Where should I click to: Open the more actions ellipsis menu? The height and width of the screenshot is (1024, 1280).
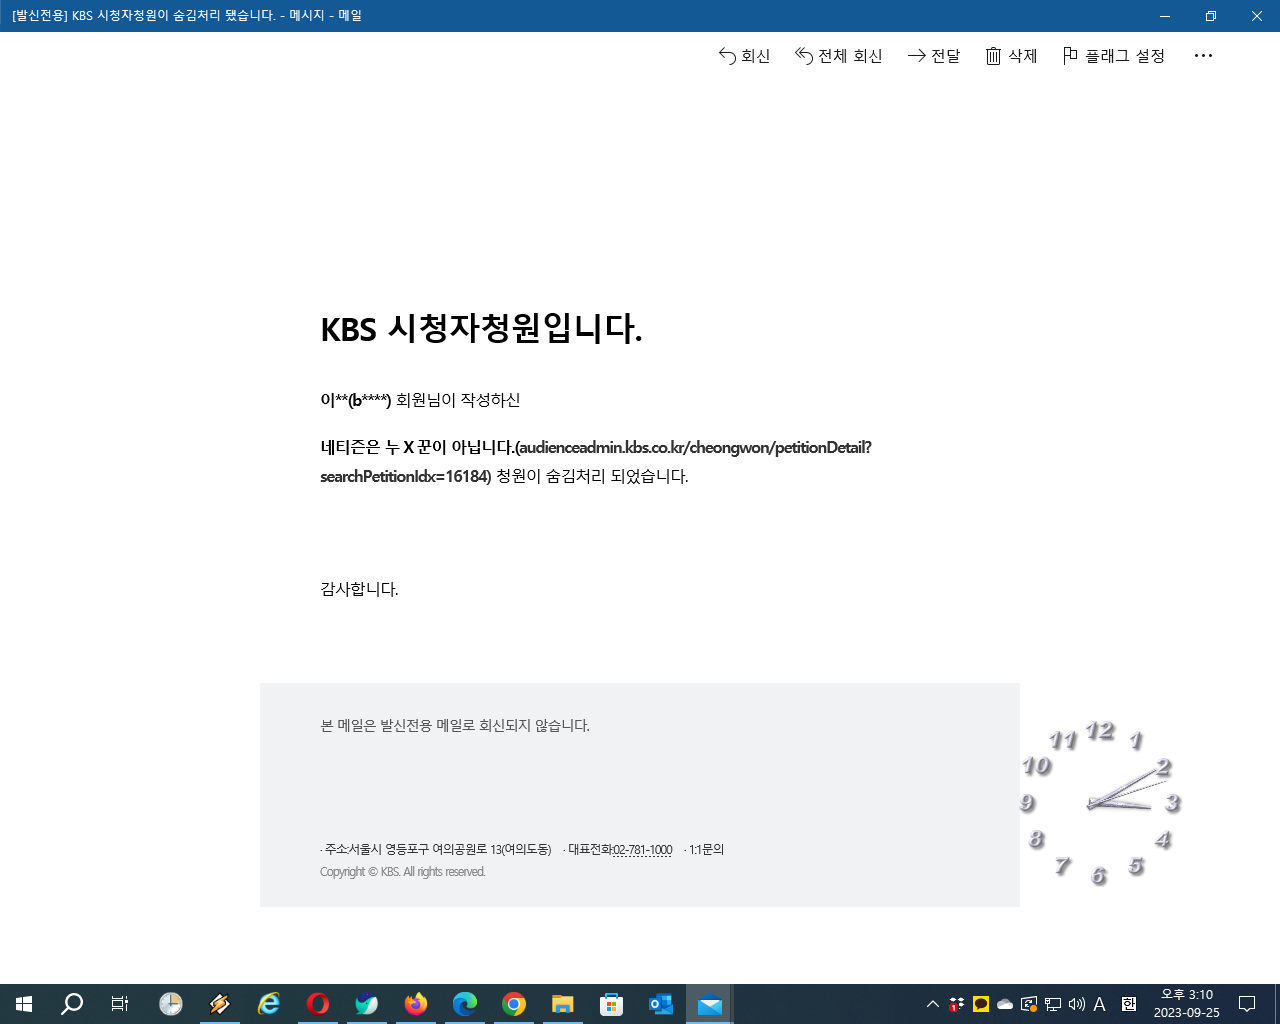pyautogui.click(x=1203, y=56)
